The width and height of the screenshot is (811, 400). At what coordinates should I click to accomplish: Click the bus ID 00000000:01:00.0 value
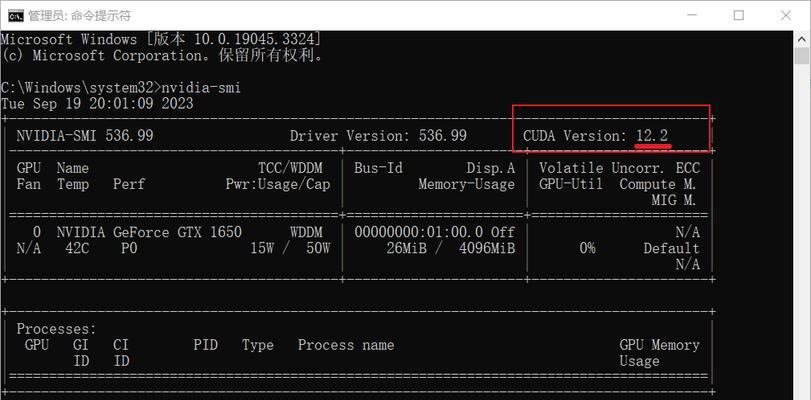coord(418,232)
